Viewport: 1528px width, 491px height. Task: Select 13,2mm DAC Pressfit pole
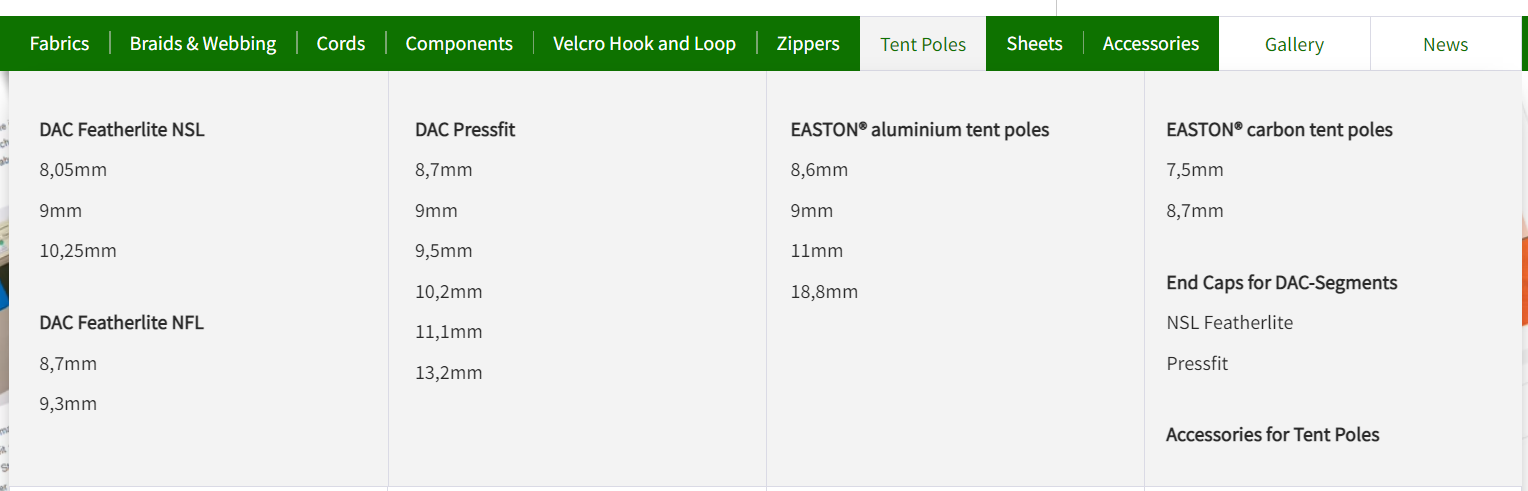(x=449, y=373)
